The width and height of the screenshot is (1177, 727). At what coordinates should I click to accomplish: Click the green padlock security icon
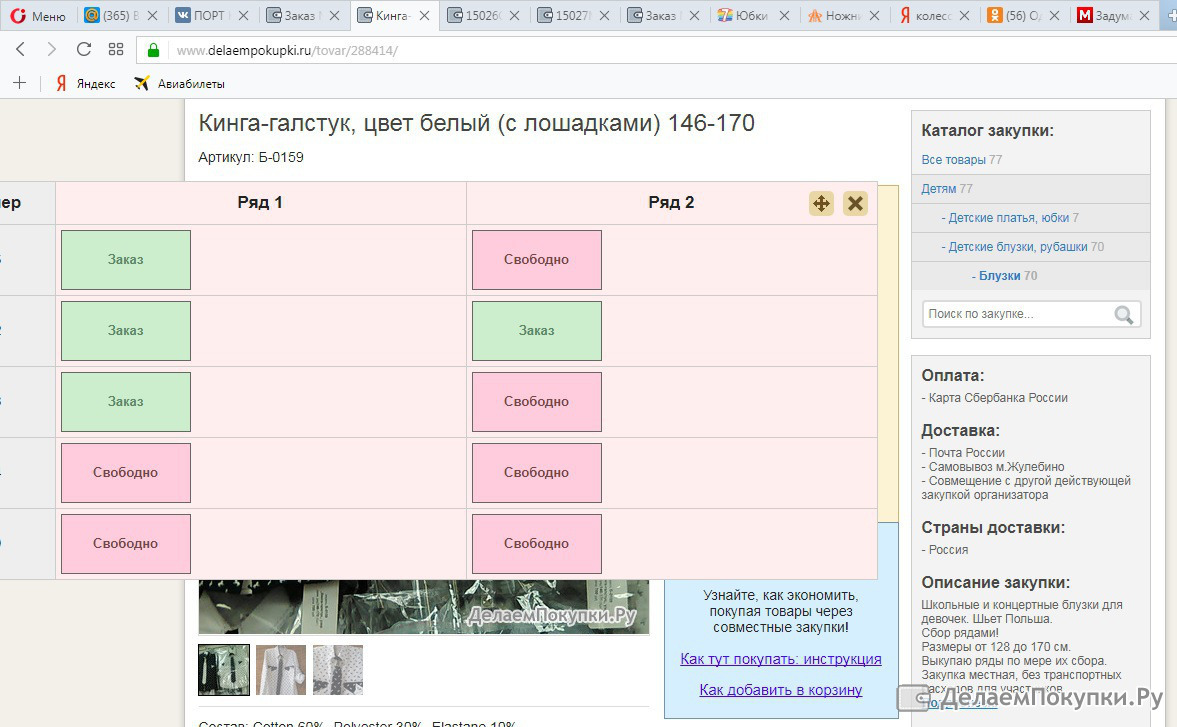pos(153,50)
